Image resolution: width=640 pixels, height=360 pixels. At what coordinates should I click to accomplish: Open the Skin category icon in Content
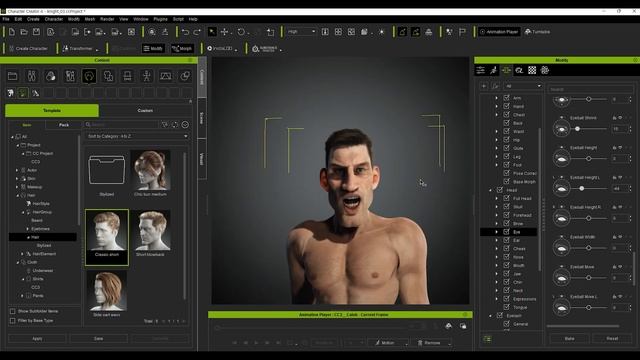point(51,76)
